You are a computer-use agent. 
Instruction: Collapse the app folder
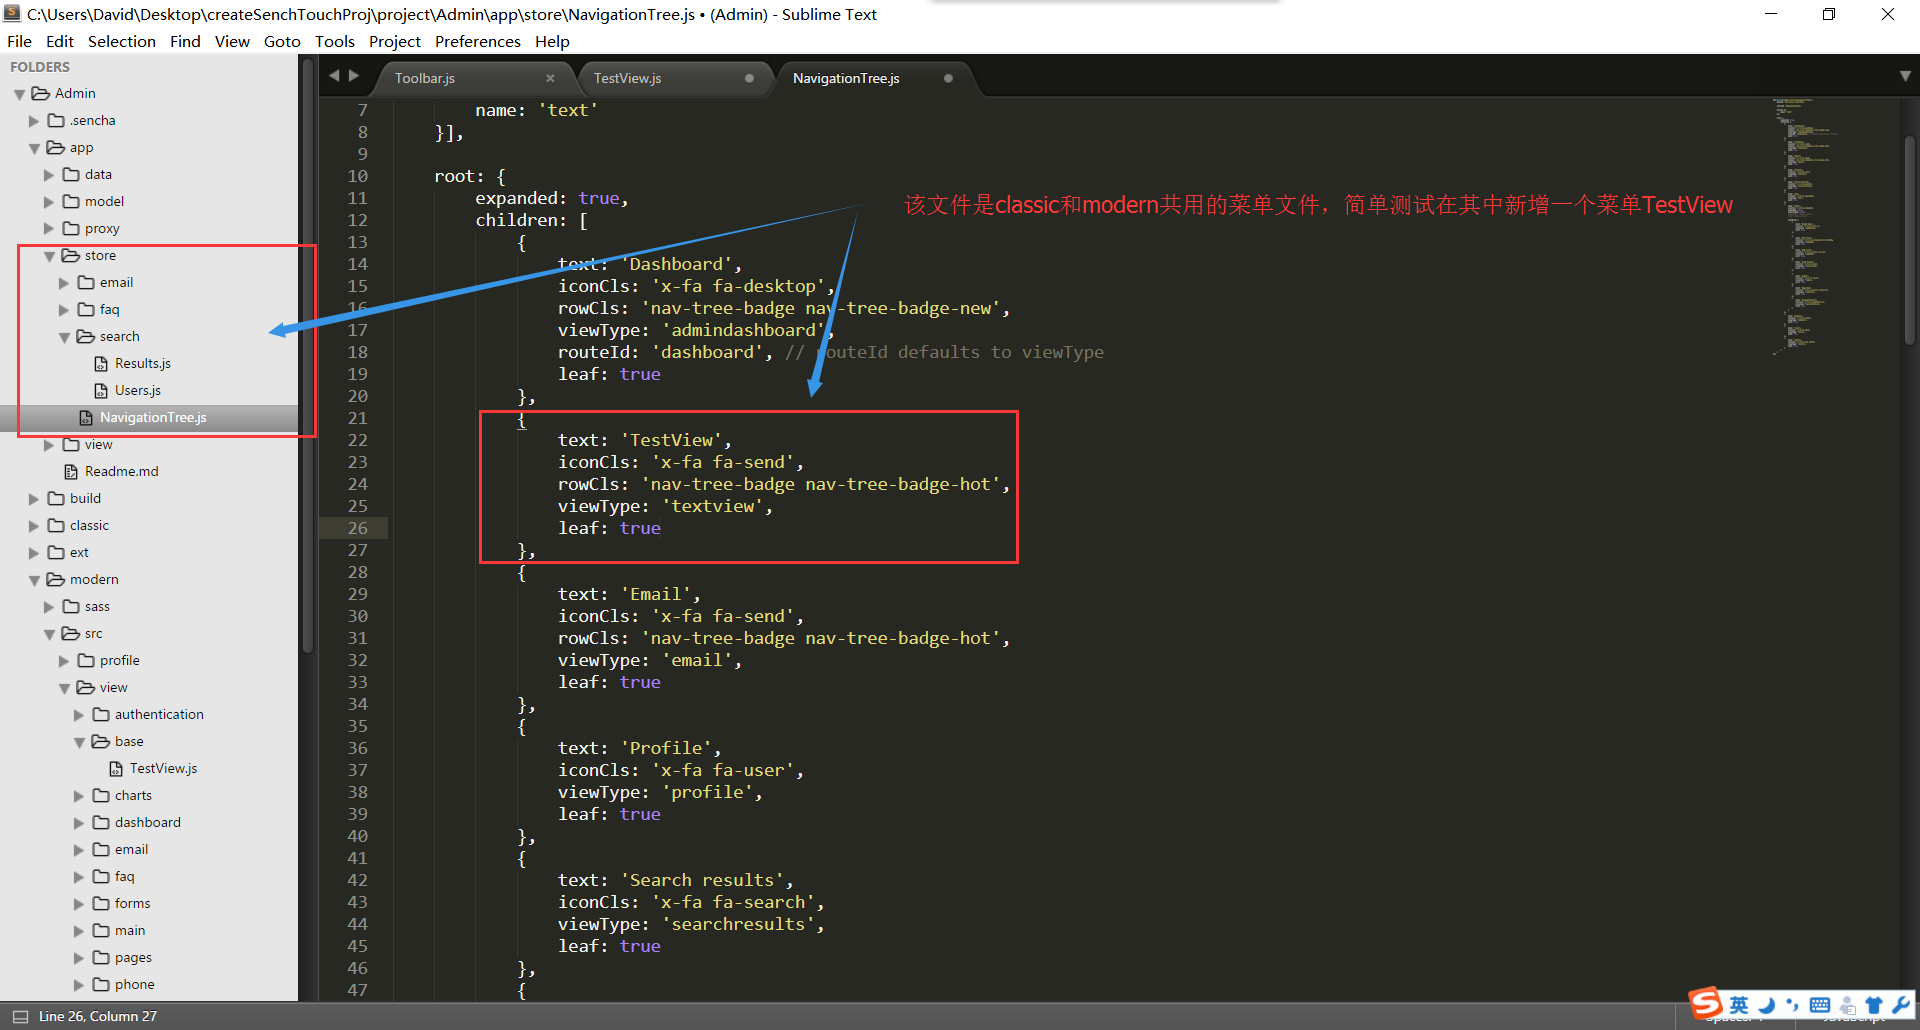[x=34, y=148]
